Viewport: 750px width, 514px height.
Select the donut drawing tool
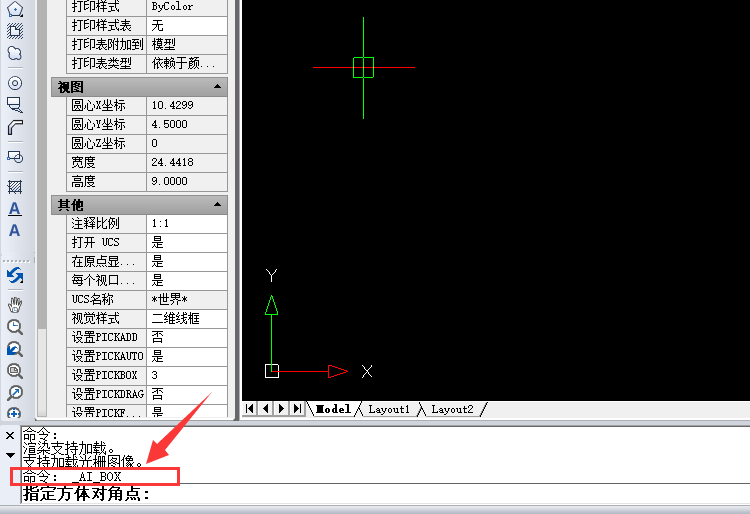pyautogui.click(x=15, y=83)
